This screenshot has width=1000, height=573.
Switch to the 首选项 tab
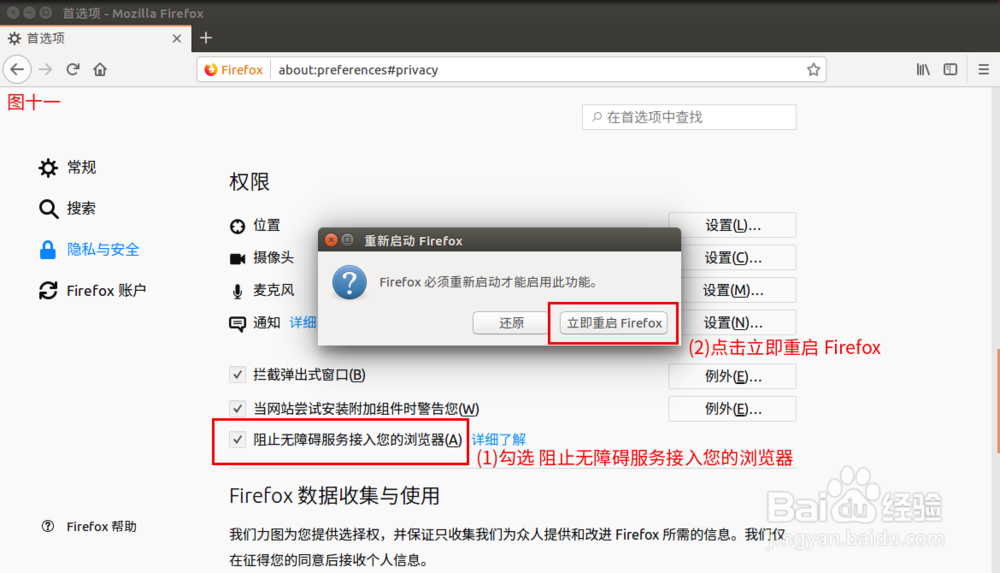coord(94,38)
